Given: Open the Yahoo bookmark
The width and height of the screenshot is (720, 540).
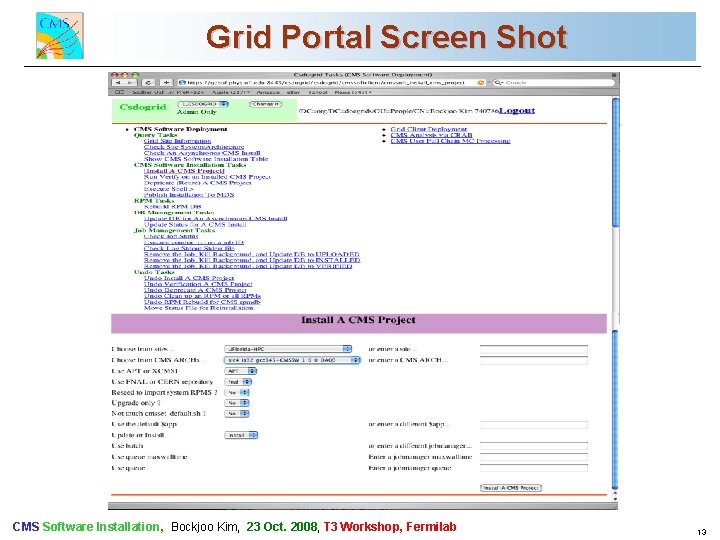Looking at the screenshot, I should pyautogui.click(x=317, y=92).
